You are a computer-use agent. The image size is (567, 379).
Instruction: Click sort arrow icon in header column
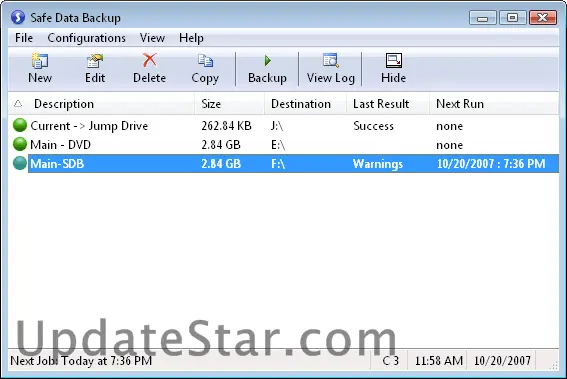pos(18,104)
